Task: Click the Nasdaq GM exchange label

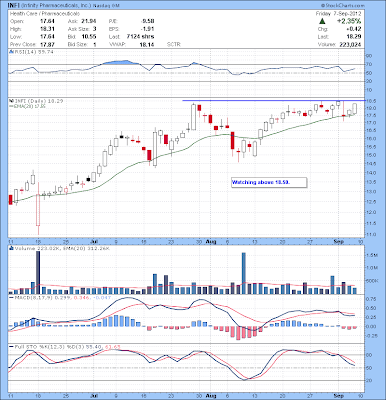Action: point(107,6)
